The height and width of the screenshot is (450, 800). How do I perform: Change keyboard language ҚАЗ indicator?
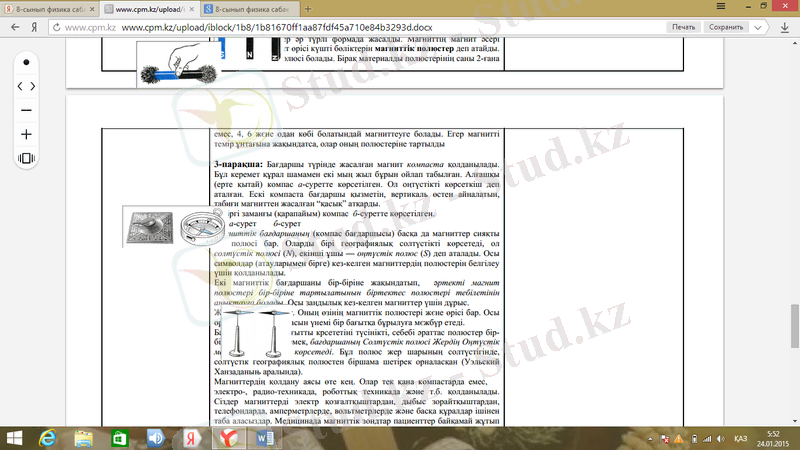(x=741, y=438)
